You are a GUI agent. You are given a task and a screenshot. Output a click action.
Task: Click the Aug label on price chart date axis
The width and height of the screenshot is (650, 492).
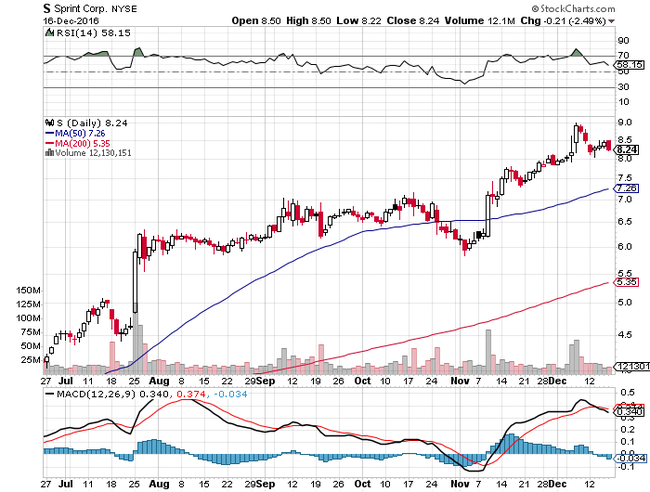(159, 381)
